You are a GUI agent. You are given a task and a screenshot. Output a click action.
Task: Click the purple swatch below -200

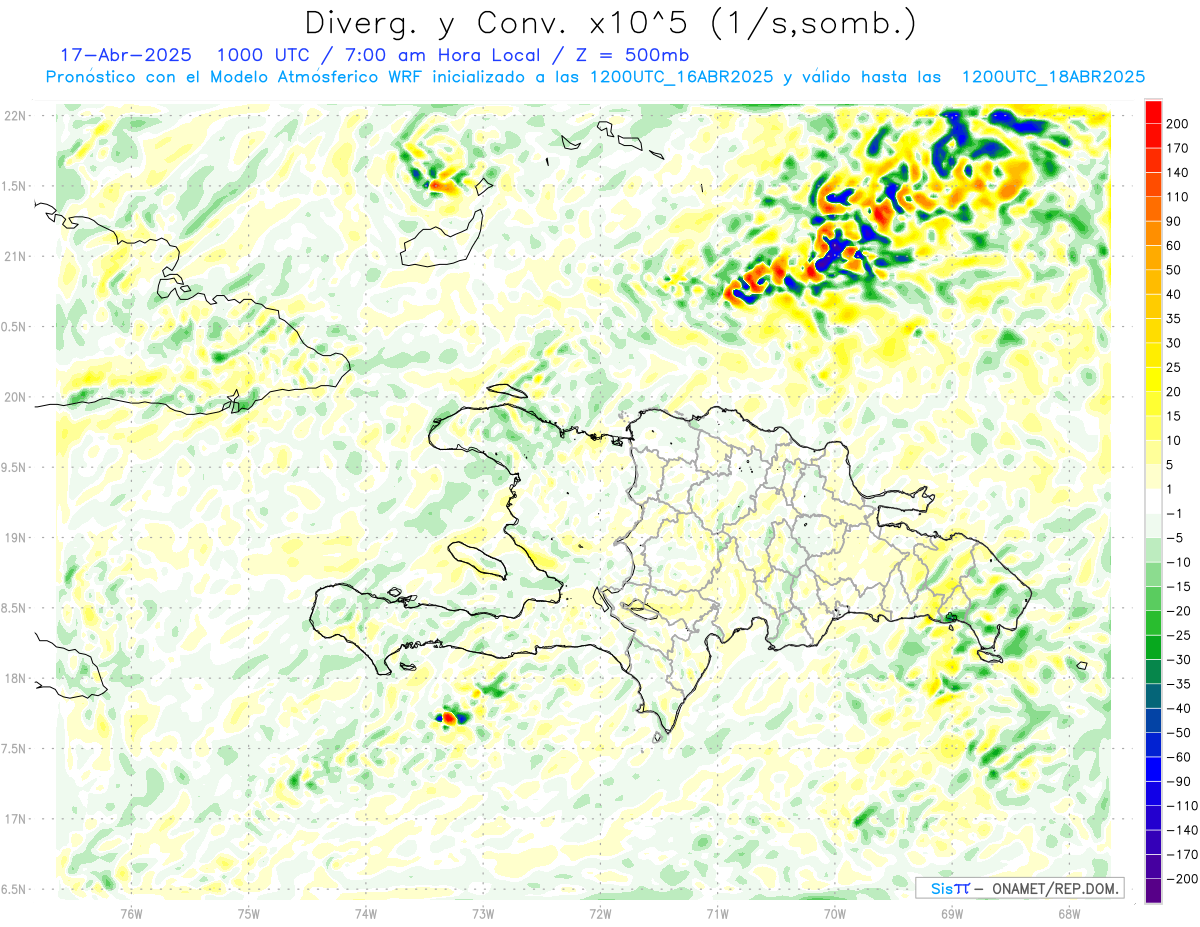tap(1153, 891)
